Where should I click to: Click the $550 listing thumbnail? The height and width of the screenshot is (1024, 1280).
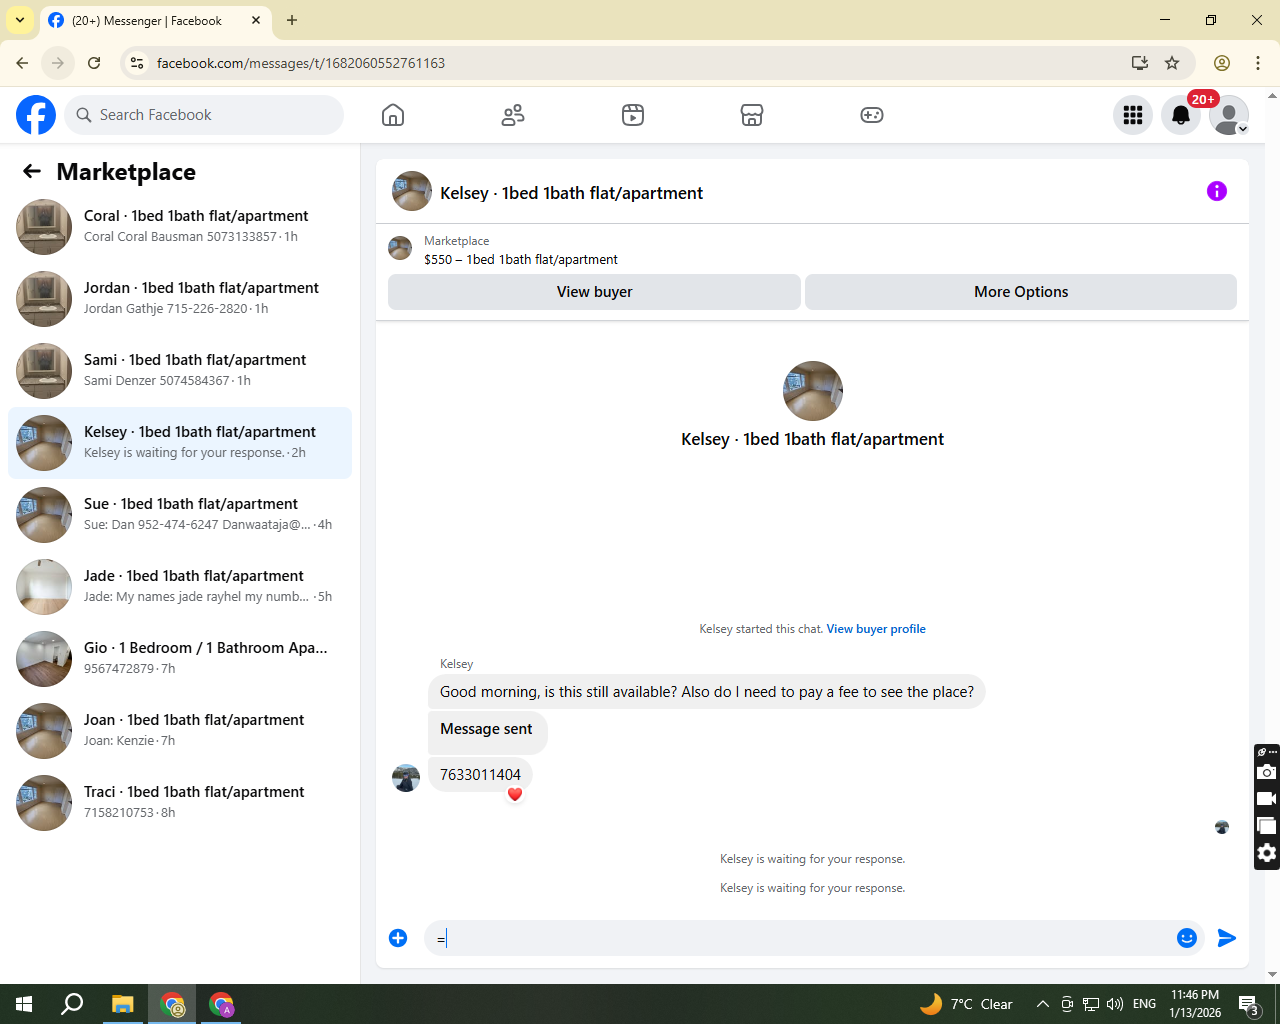[400, 248]
